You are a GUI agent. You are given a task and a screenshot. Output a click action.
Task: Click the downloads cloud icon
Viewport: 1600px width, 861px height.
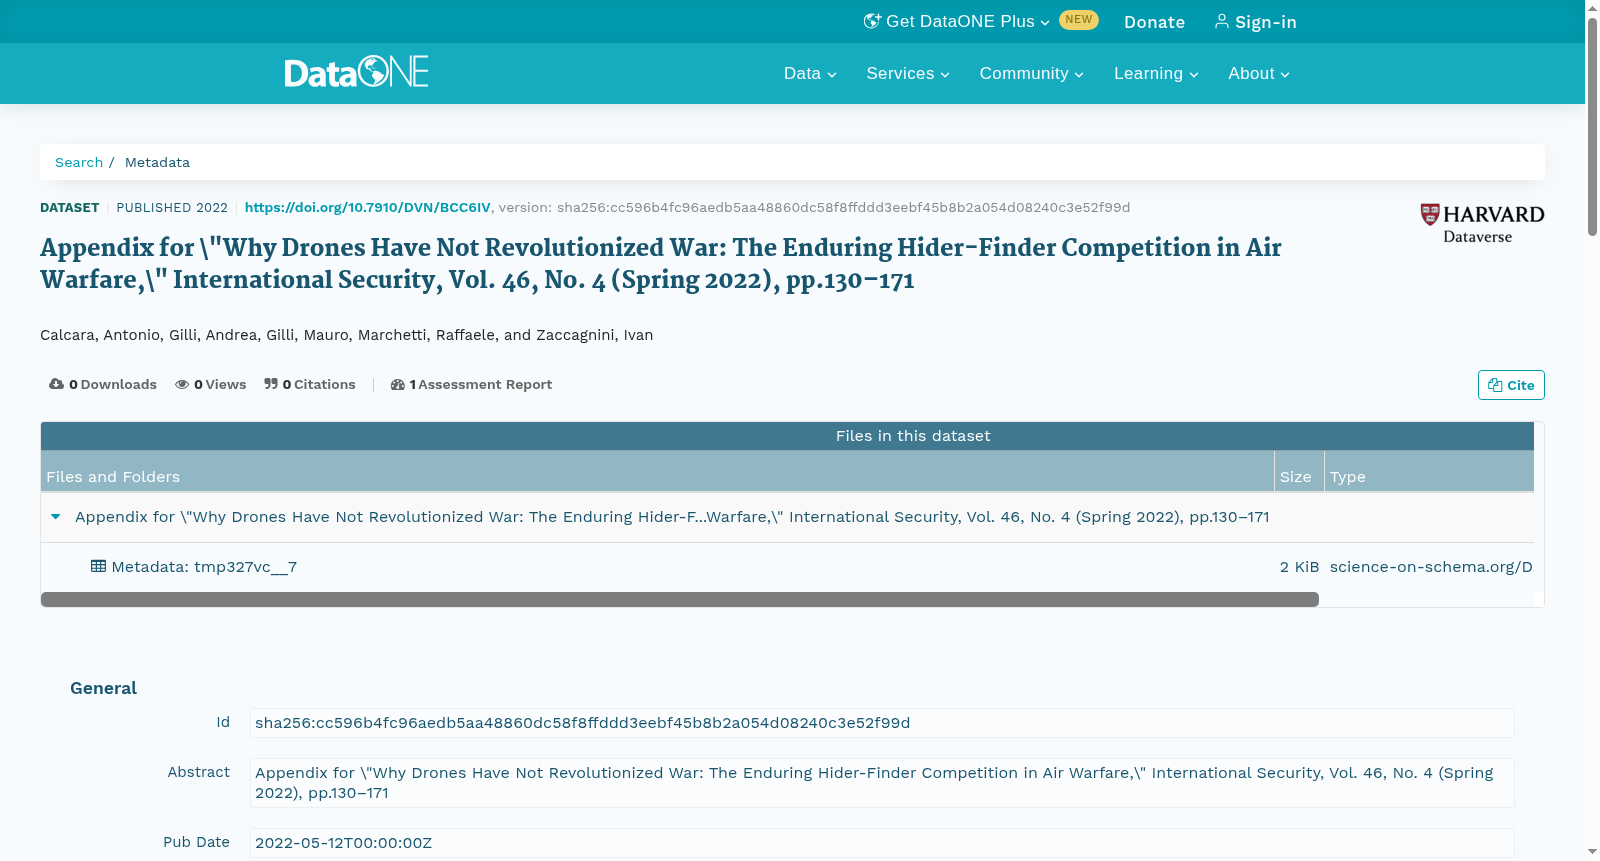coord(56,384)
